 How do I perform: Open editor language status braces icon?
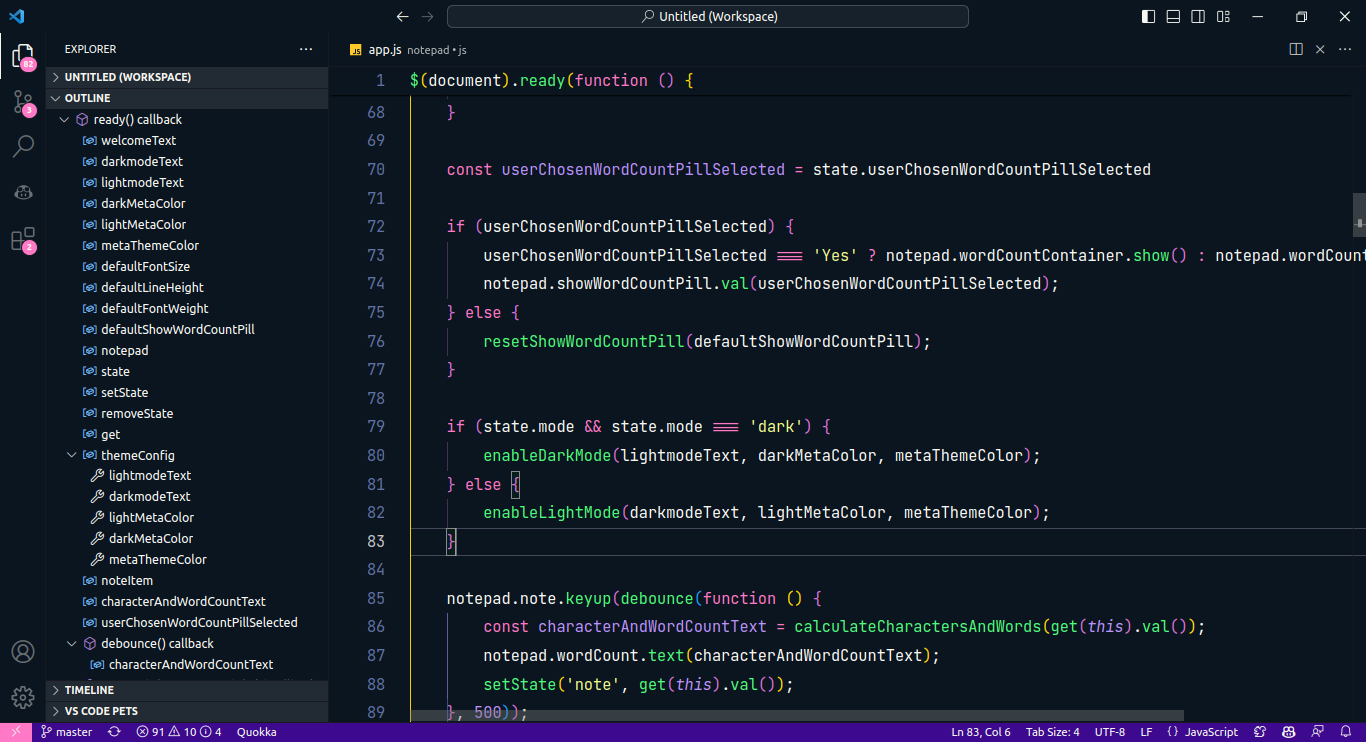tap(1172, 732)
